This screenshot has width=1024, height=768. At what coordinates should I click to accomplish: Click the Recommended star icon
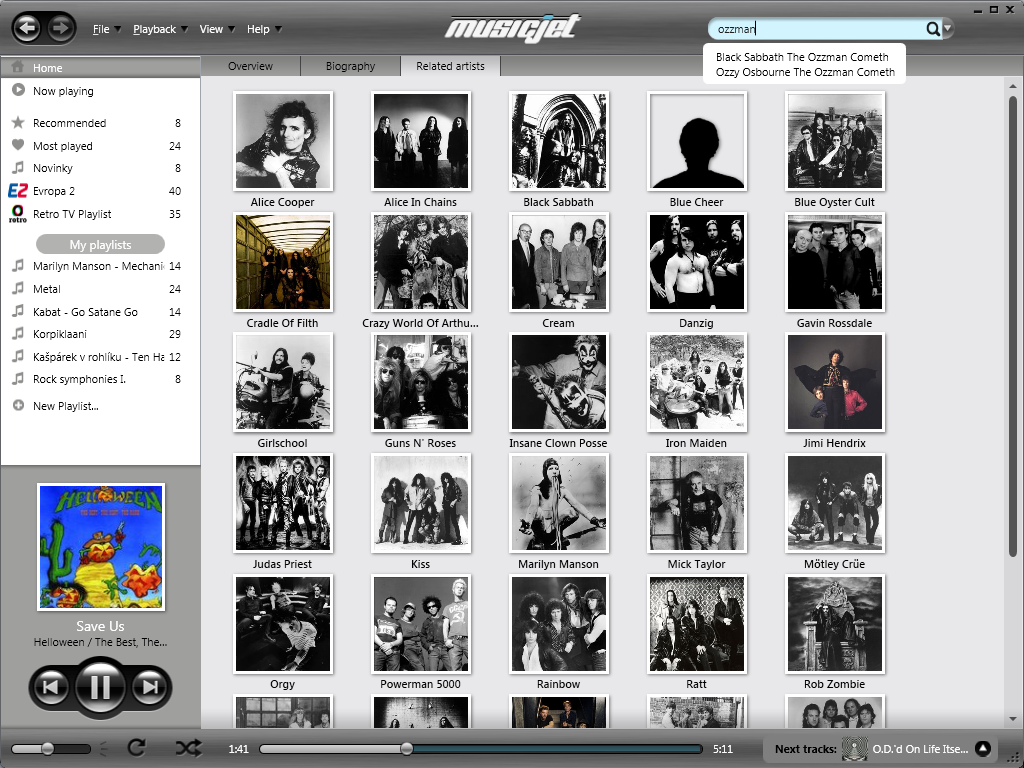[x=18, y=122]
